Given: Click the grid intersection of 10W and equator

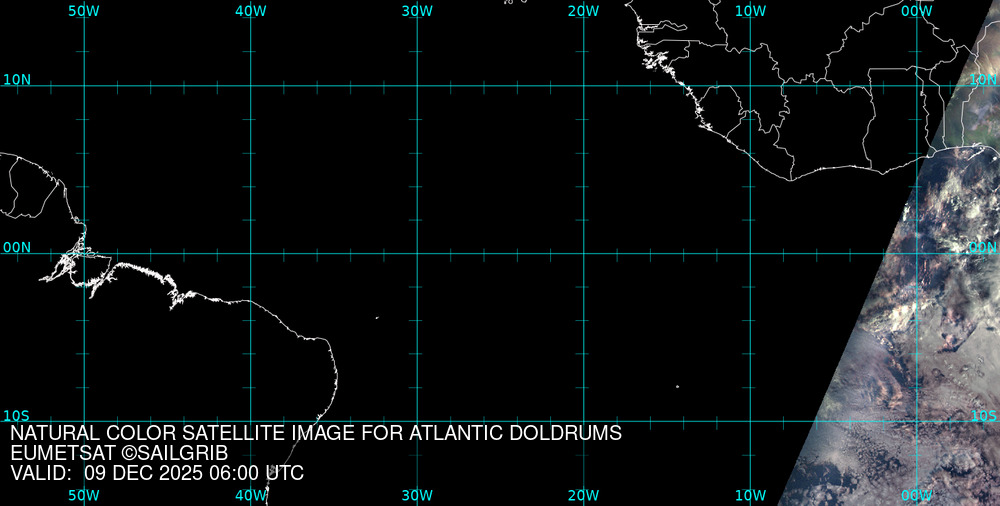Looking at the screenshot, I should (750, 253).
